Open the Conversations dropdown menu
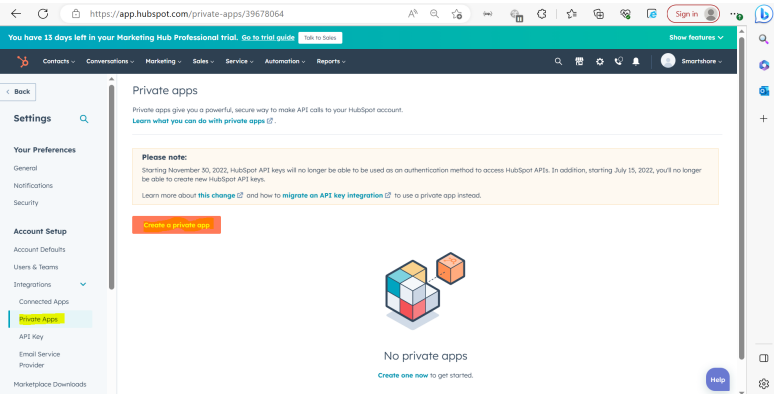The height and width of the screenshot is (394, 774). 110,61
